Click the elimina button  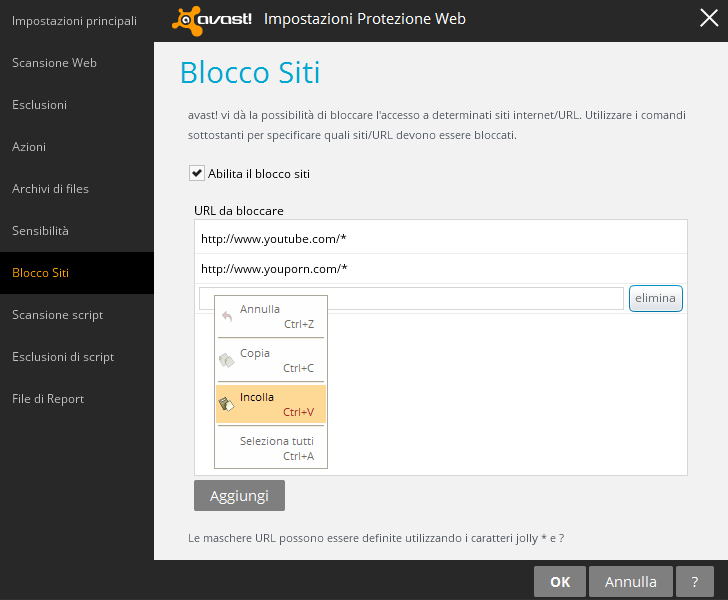pos(655,298)
